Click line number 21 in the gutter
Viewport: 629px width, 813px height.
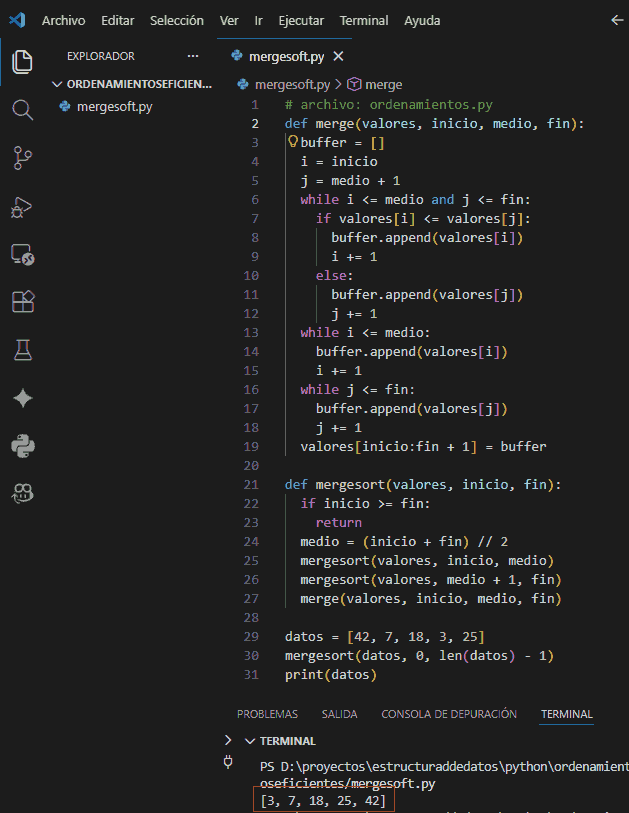pos(251,484)
